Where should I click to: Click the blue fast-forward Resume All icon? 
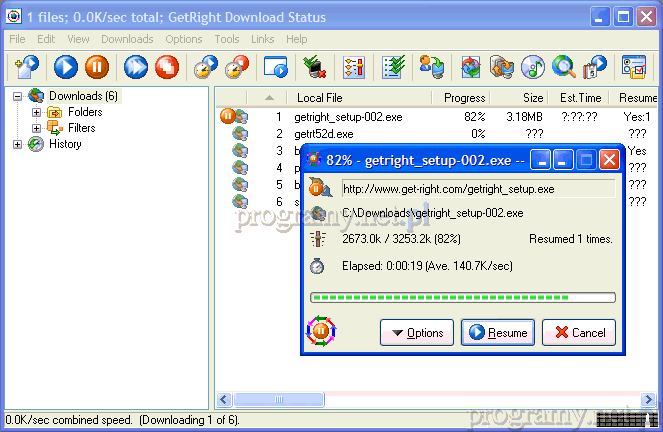click(x=136, y=67)
